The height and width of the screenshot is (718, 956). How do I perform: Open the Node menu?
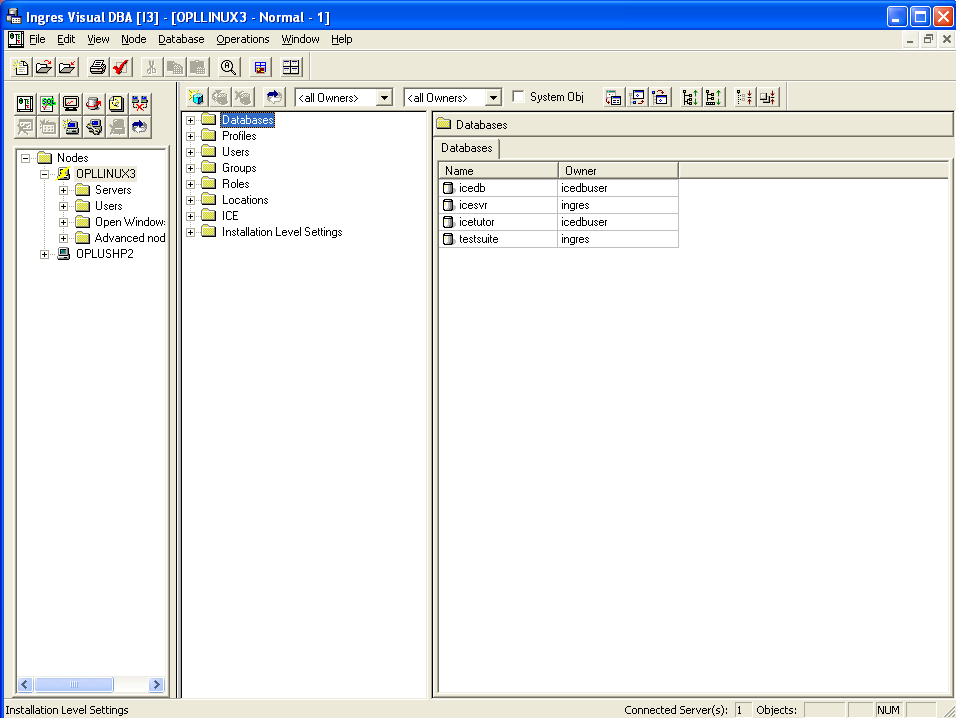click(134, 39)
